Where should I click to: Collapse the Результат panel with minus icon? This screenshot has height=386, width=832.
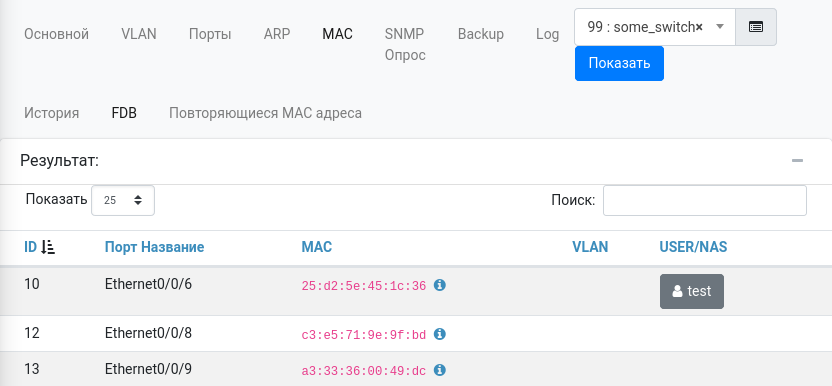[797, 161]
